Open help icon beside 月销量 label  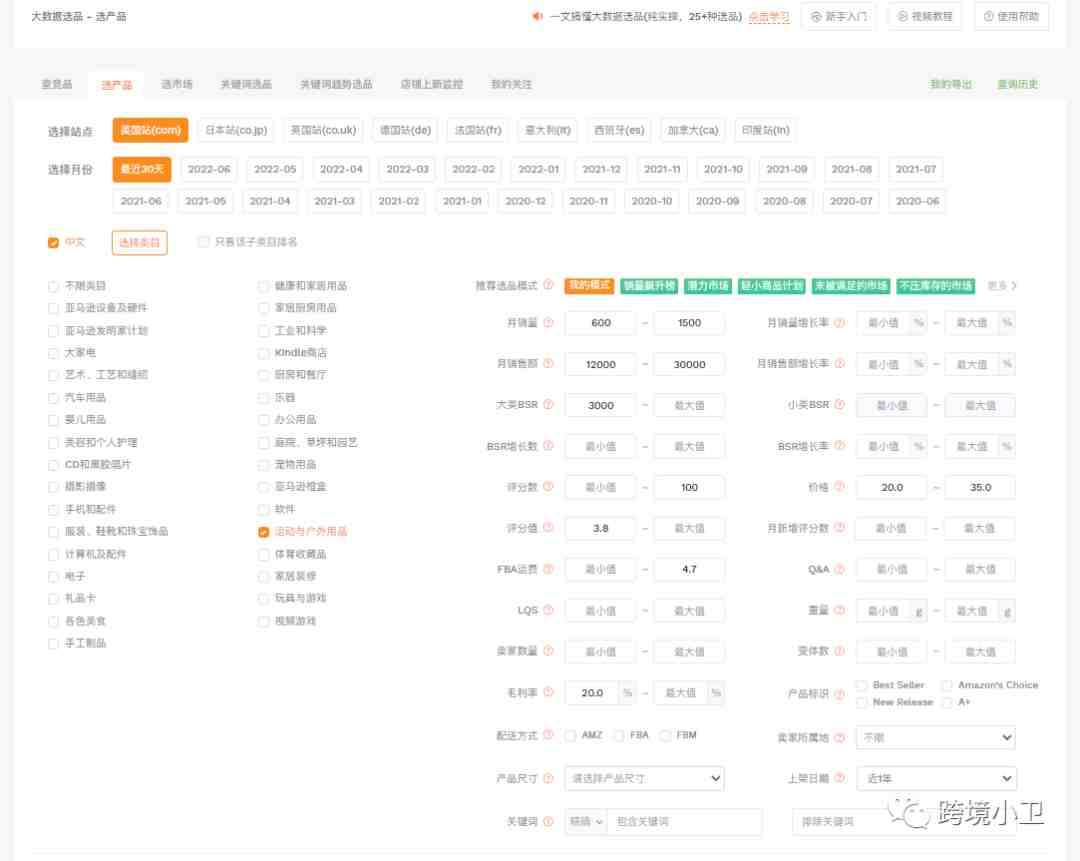click(x=548, y=322)
